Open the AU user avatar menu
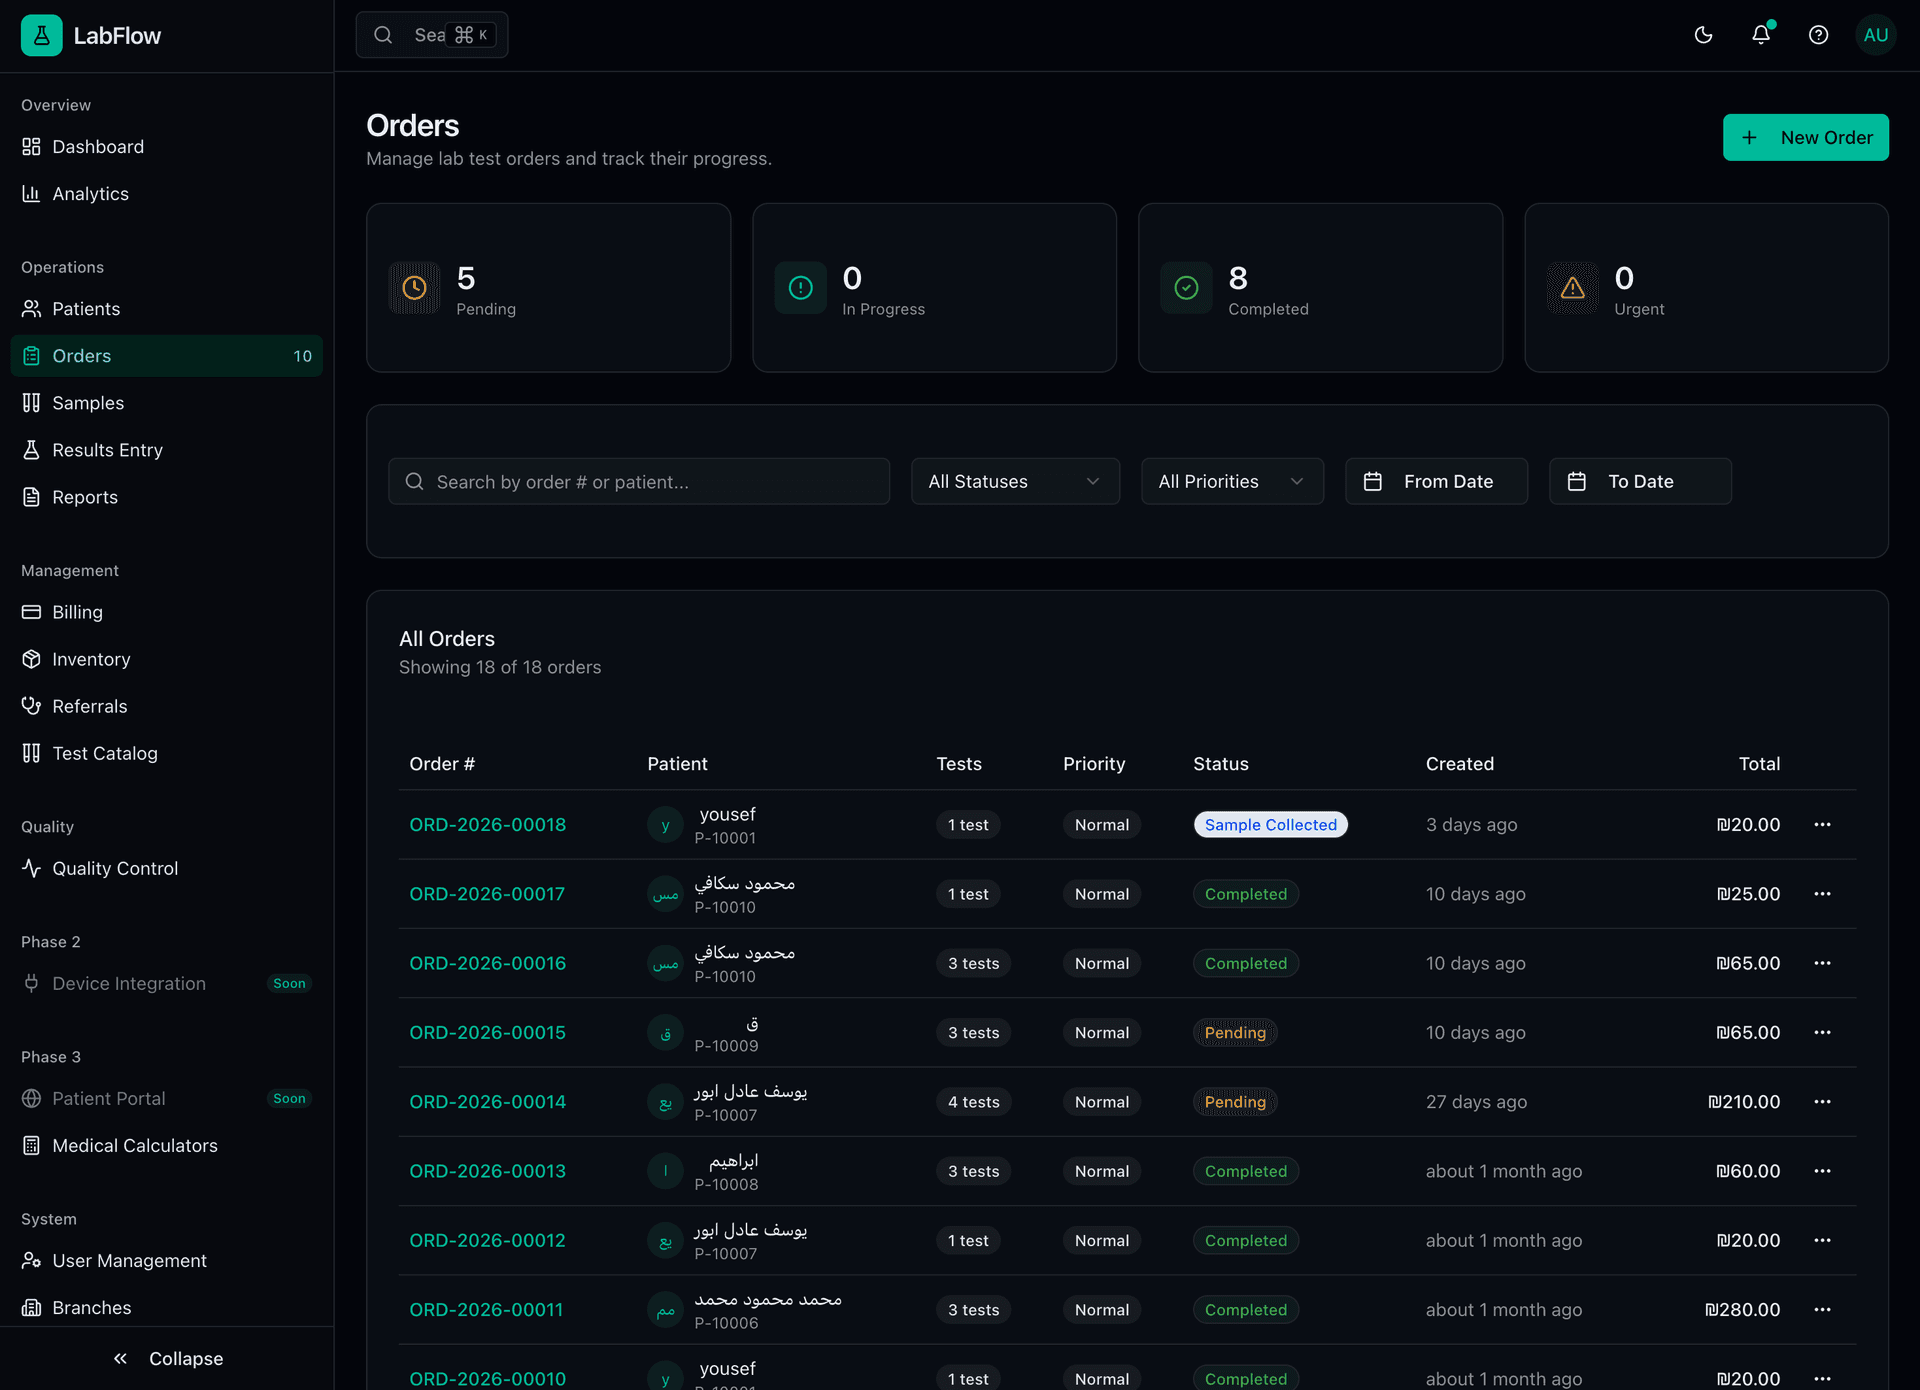 coord(1876,34)
